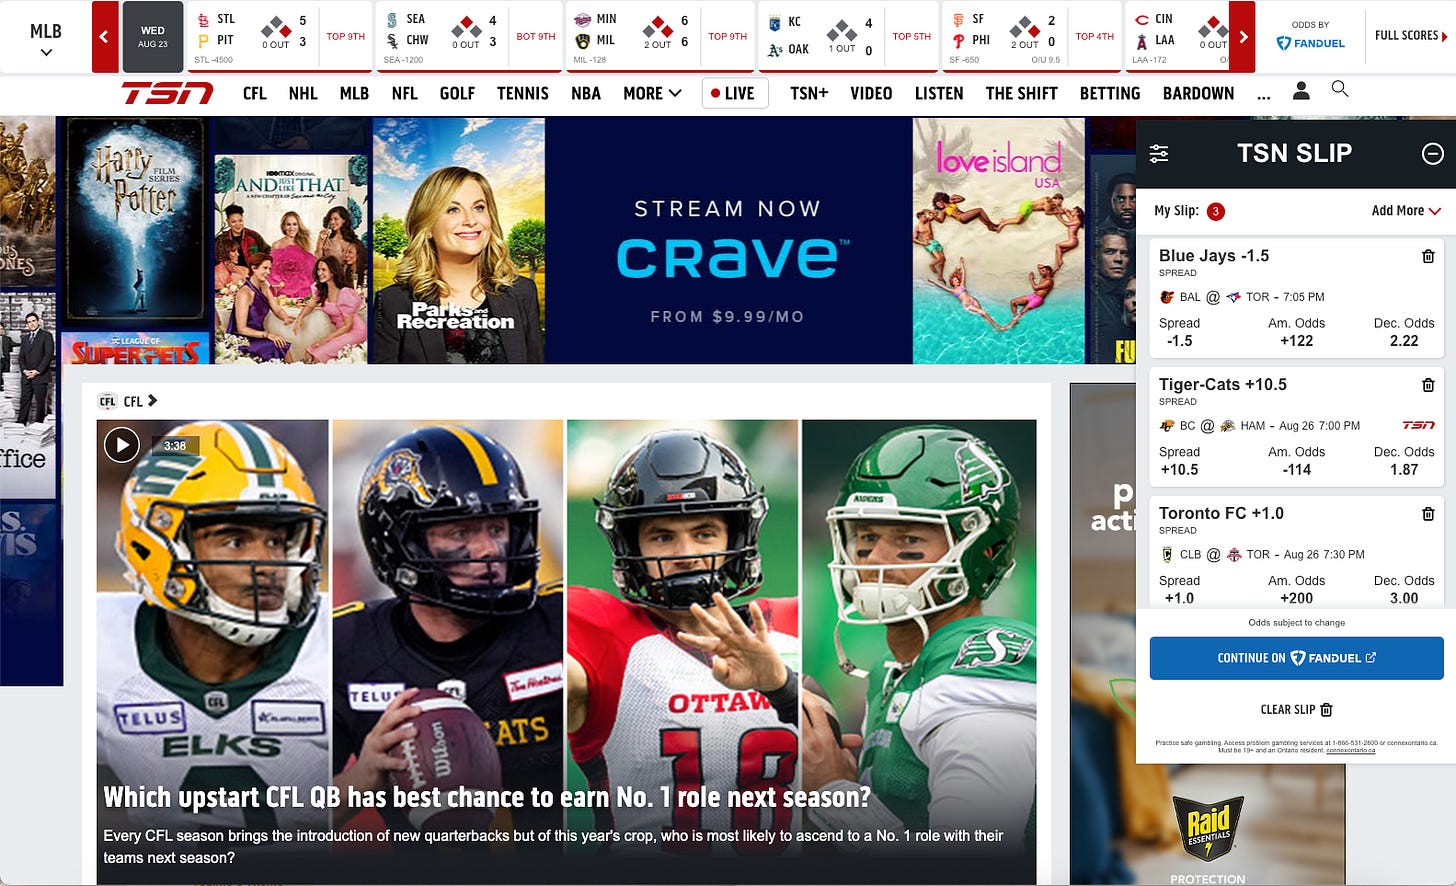Open BETTING menu item
Image resolution: width=1456 pixels, height=886 pixels.
[x=1110, y=93]
